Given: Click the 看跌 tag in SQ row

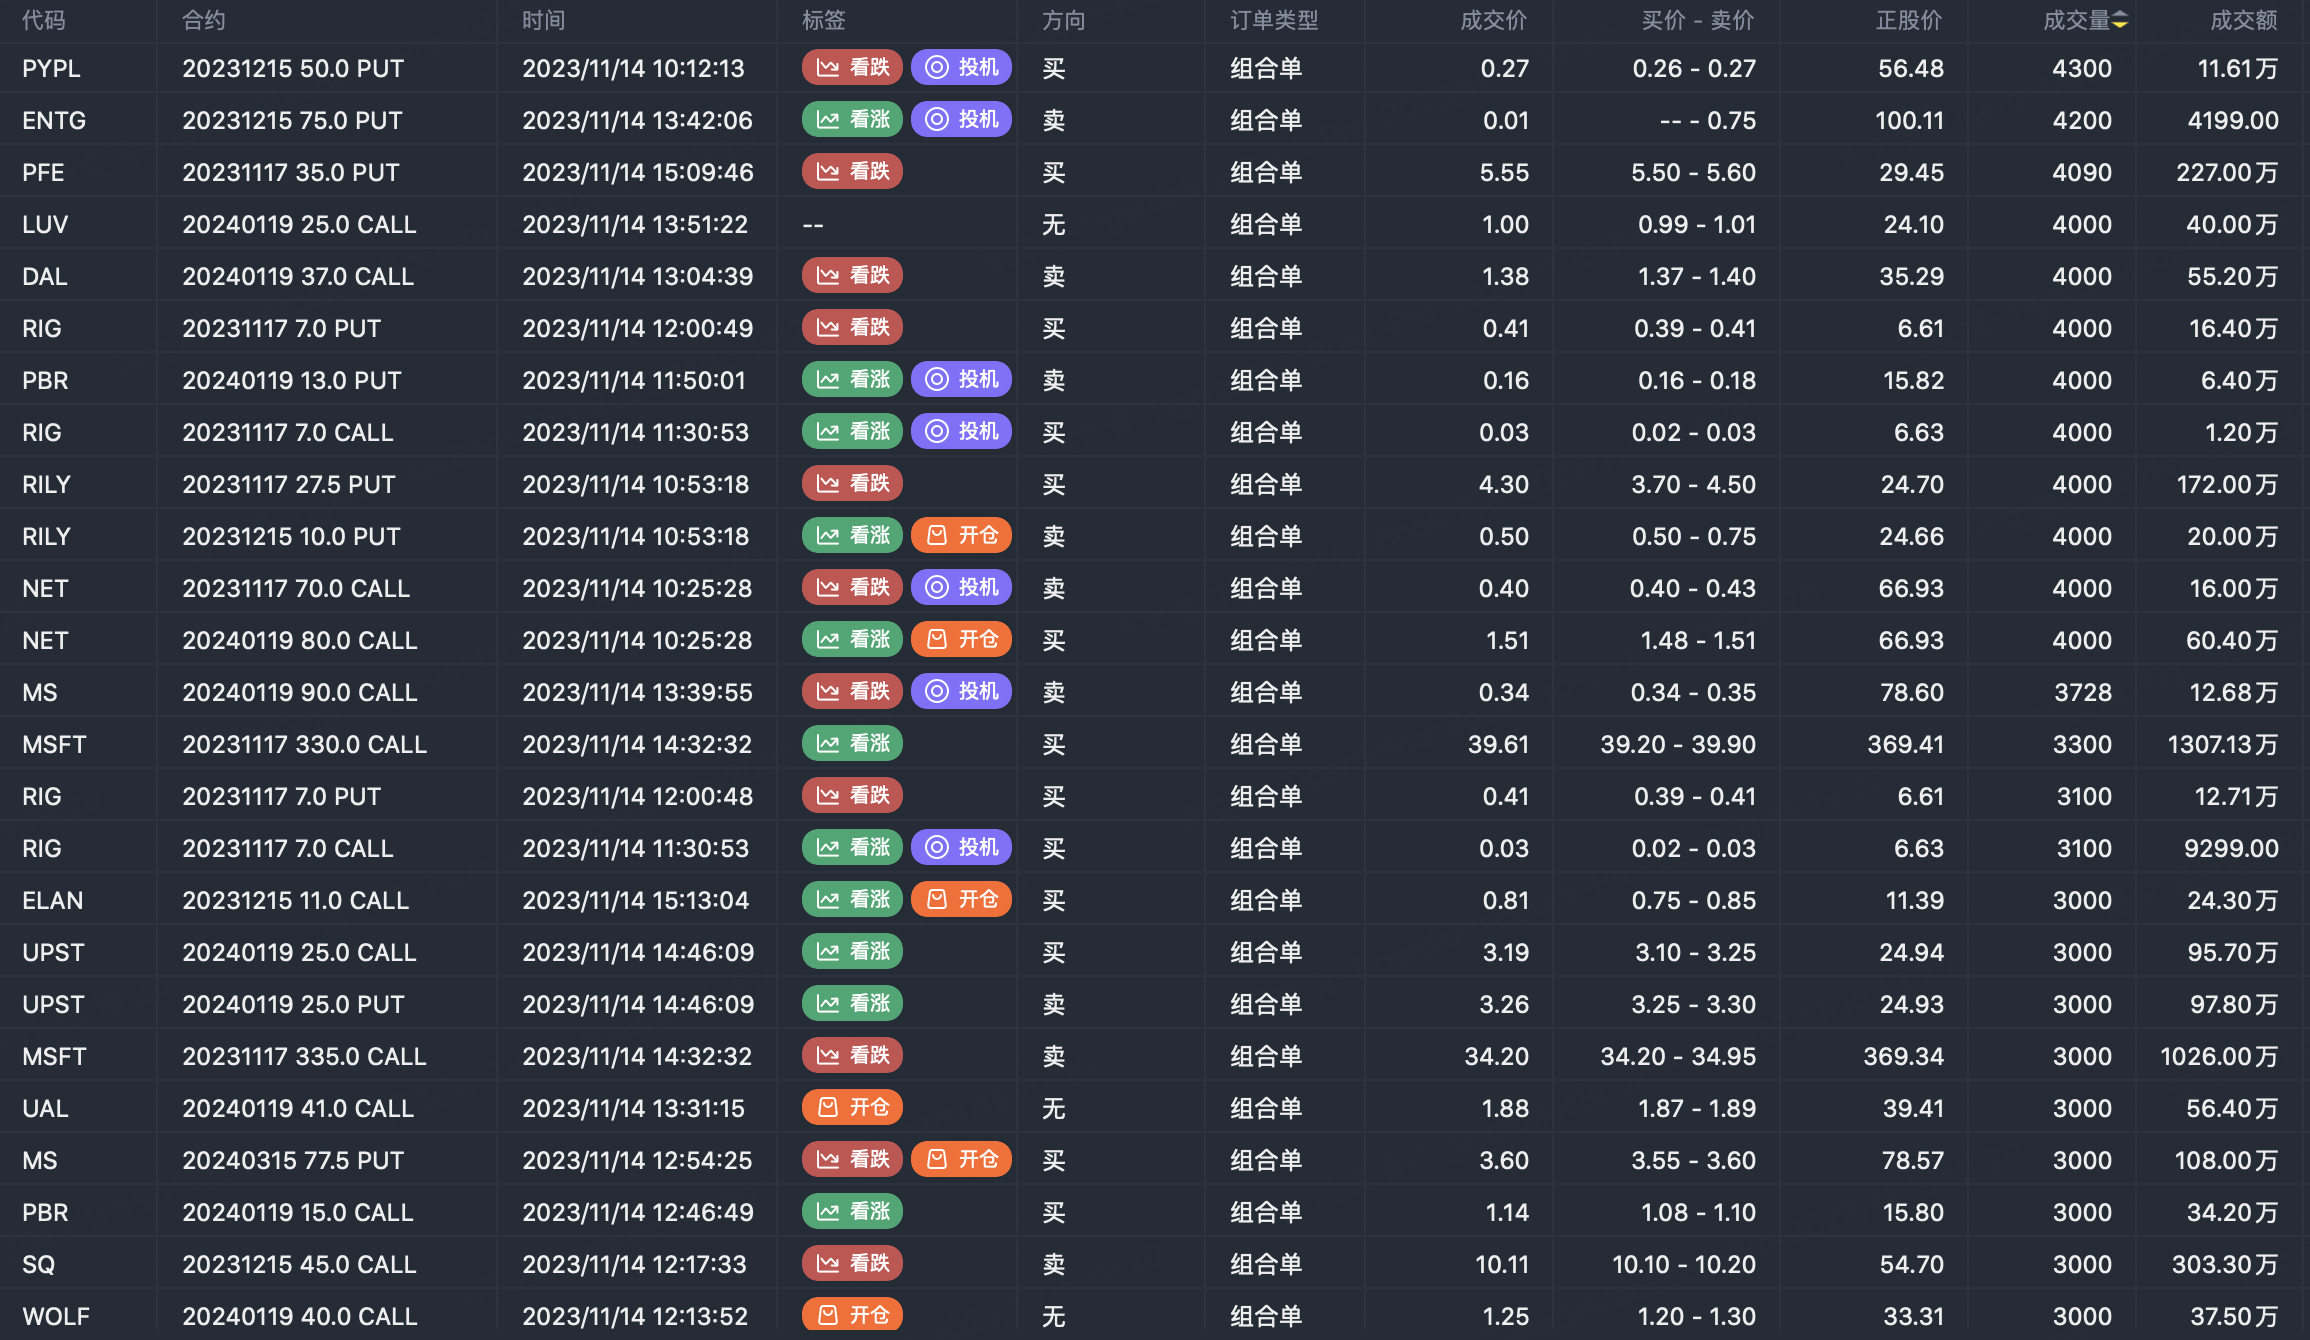Looking at the screenshot, I should (852, 1263).
